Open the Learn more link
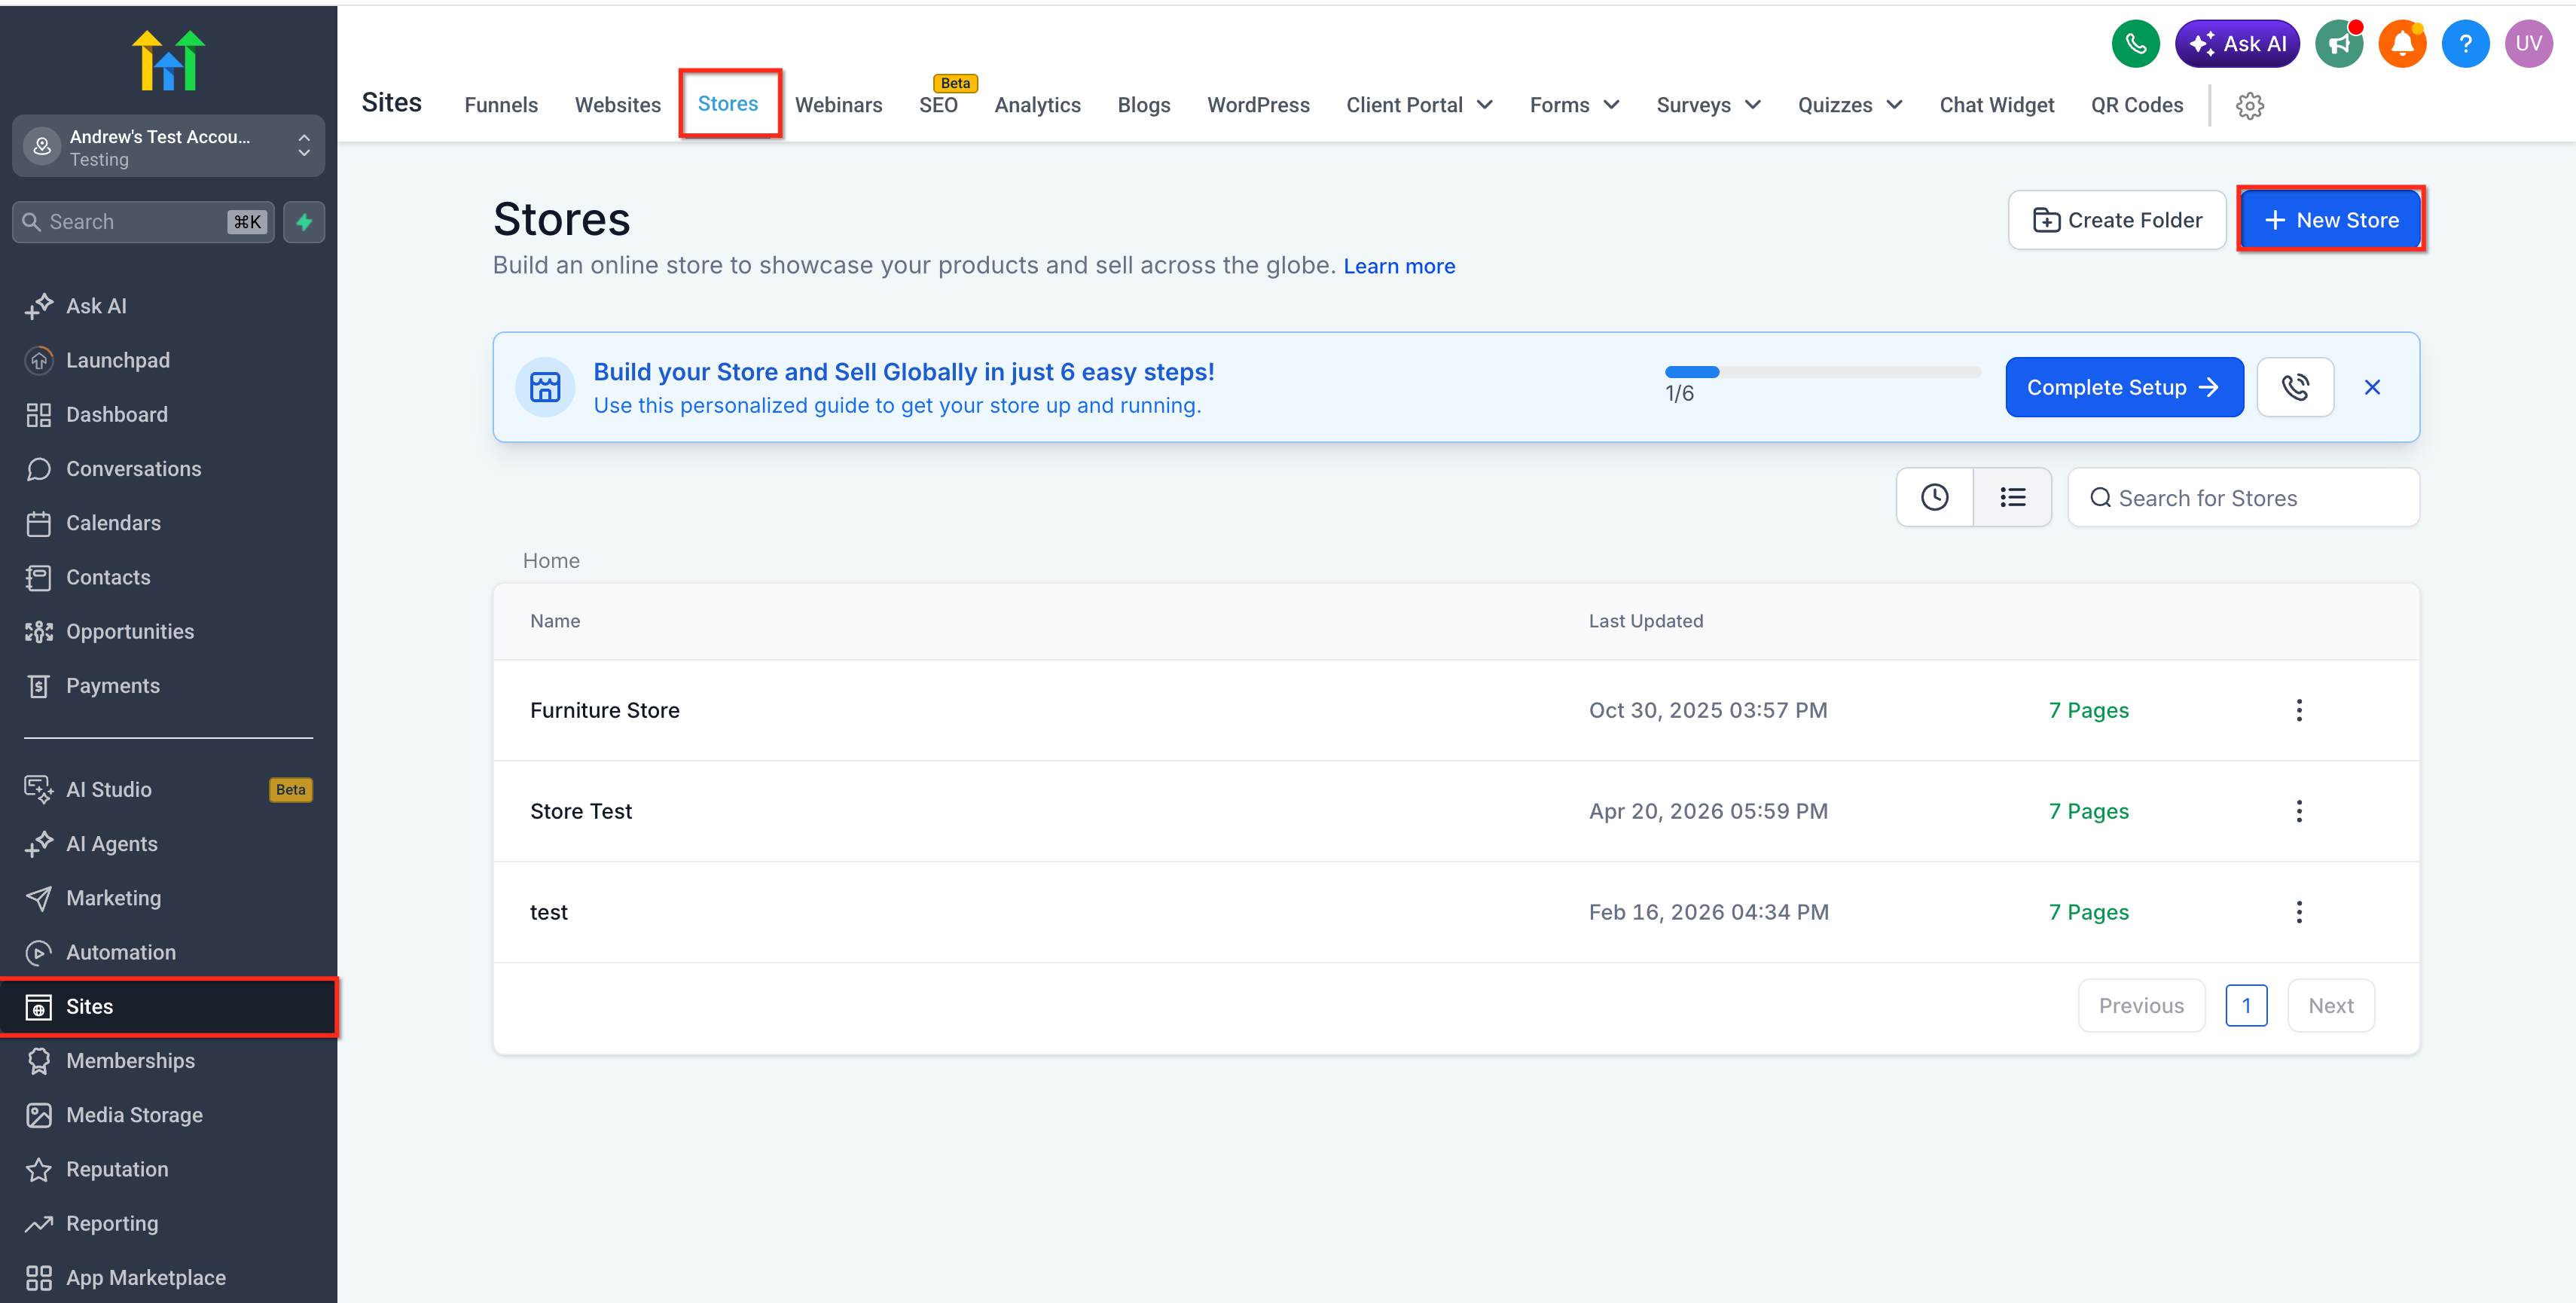The image size is (2576, 1303). (x=1398, y=266)
